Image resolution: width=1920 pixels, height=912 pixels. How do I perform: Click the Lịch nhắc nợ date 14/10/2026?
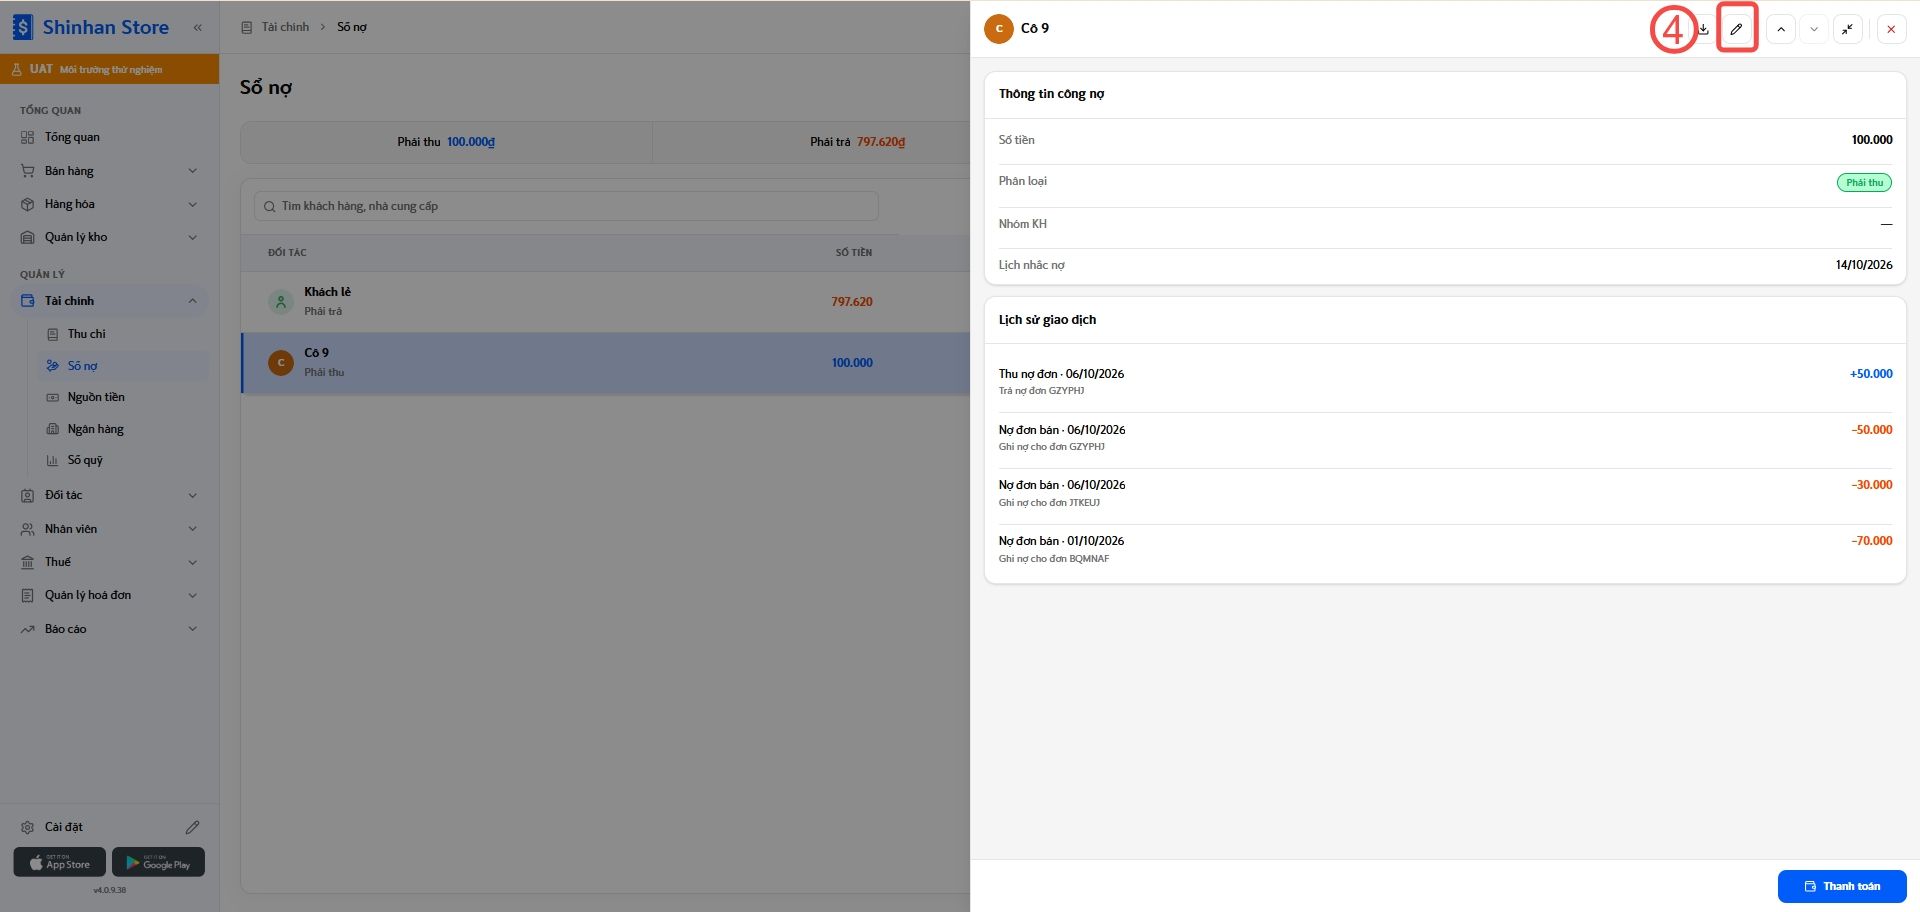[1864, 265]
